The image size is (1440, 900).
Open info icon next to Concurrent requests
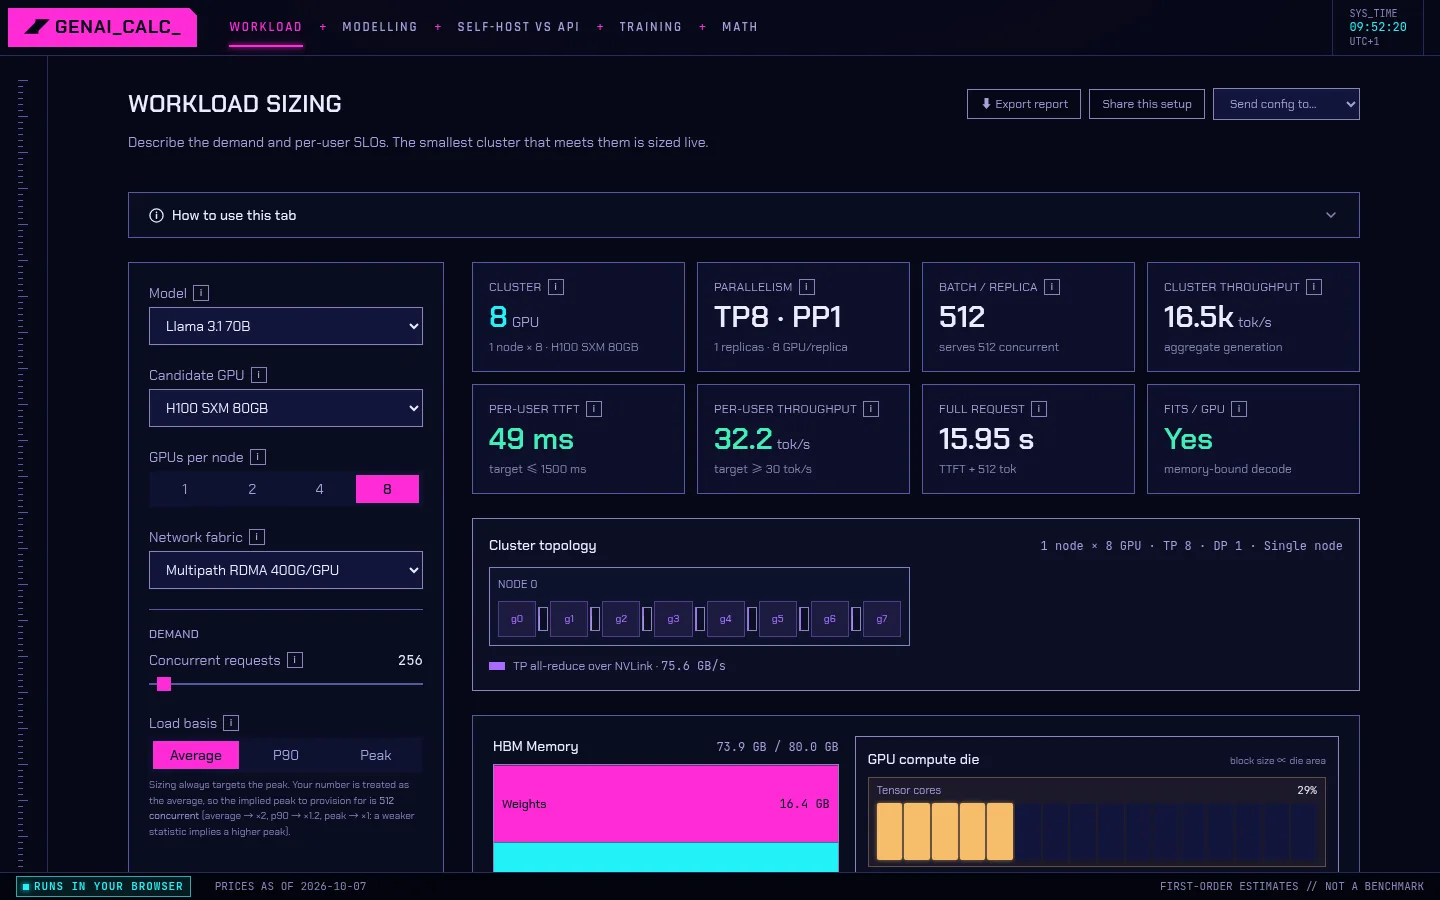click(x=295, y=660)
